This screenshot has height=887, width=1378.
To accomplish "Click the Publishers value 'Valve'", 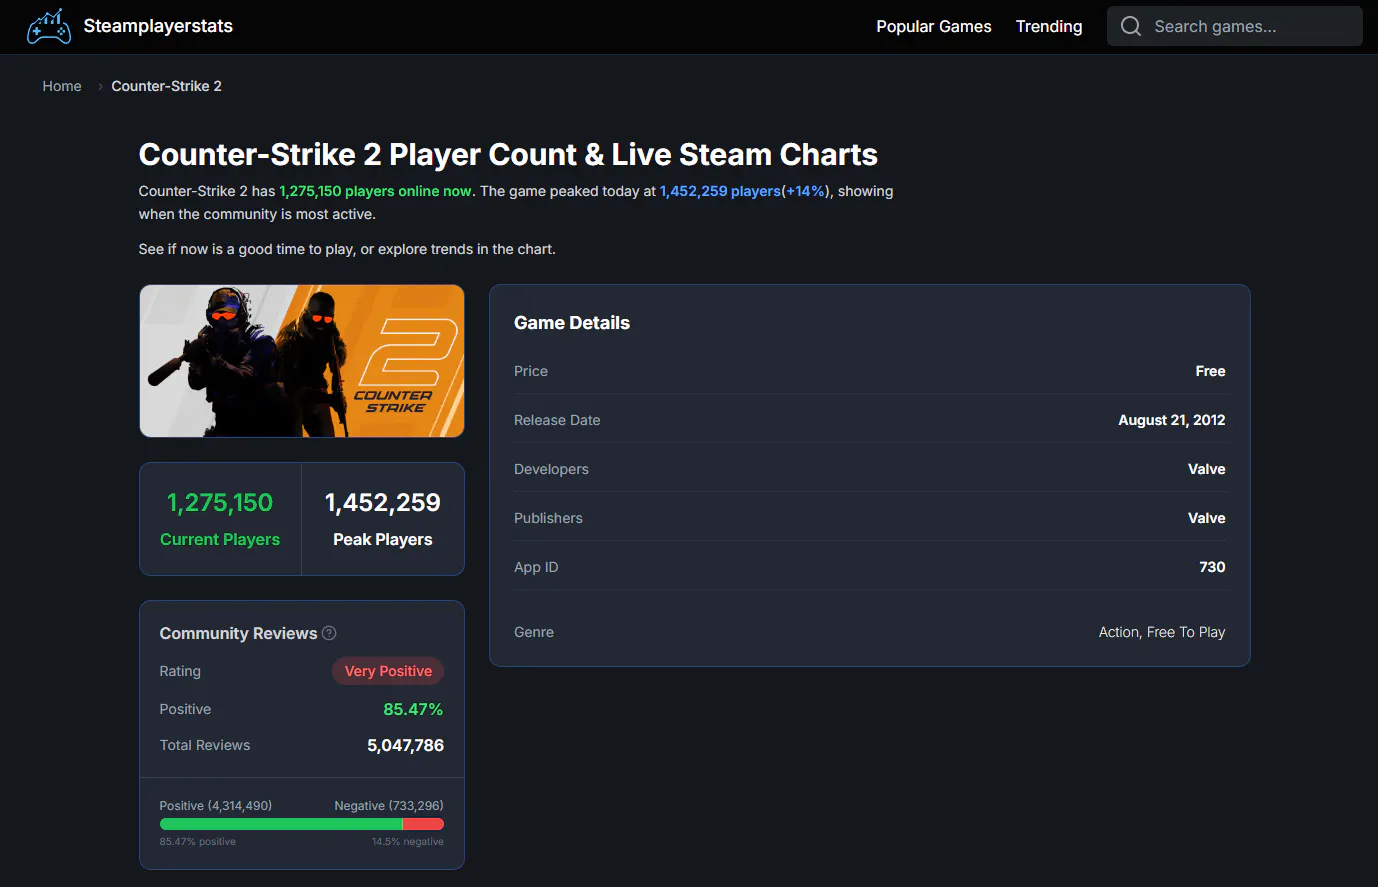I will click(x=1207, y=518).
